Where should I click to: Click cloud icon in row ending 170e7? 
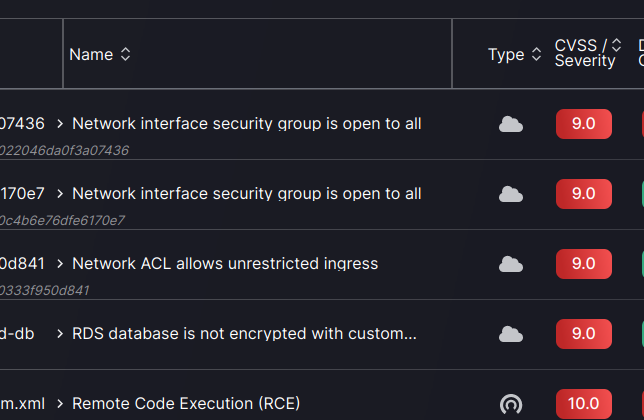[x=511, y=194]
